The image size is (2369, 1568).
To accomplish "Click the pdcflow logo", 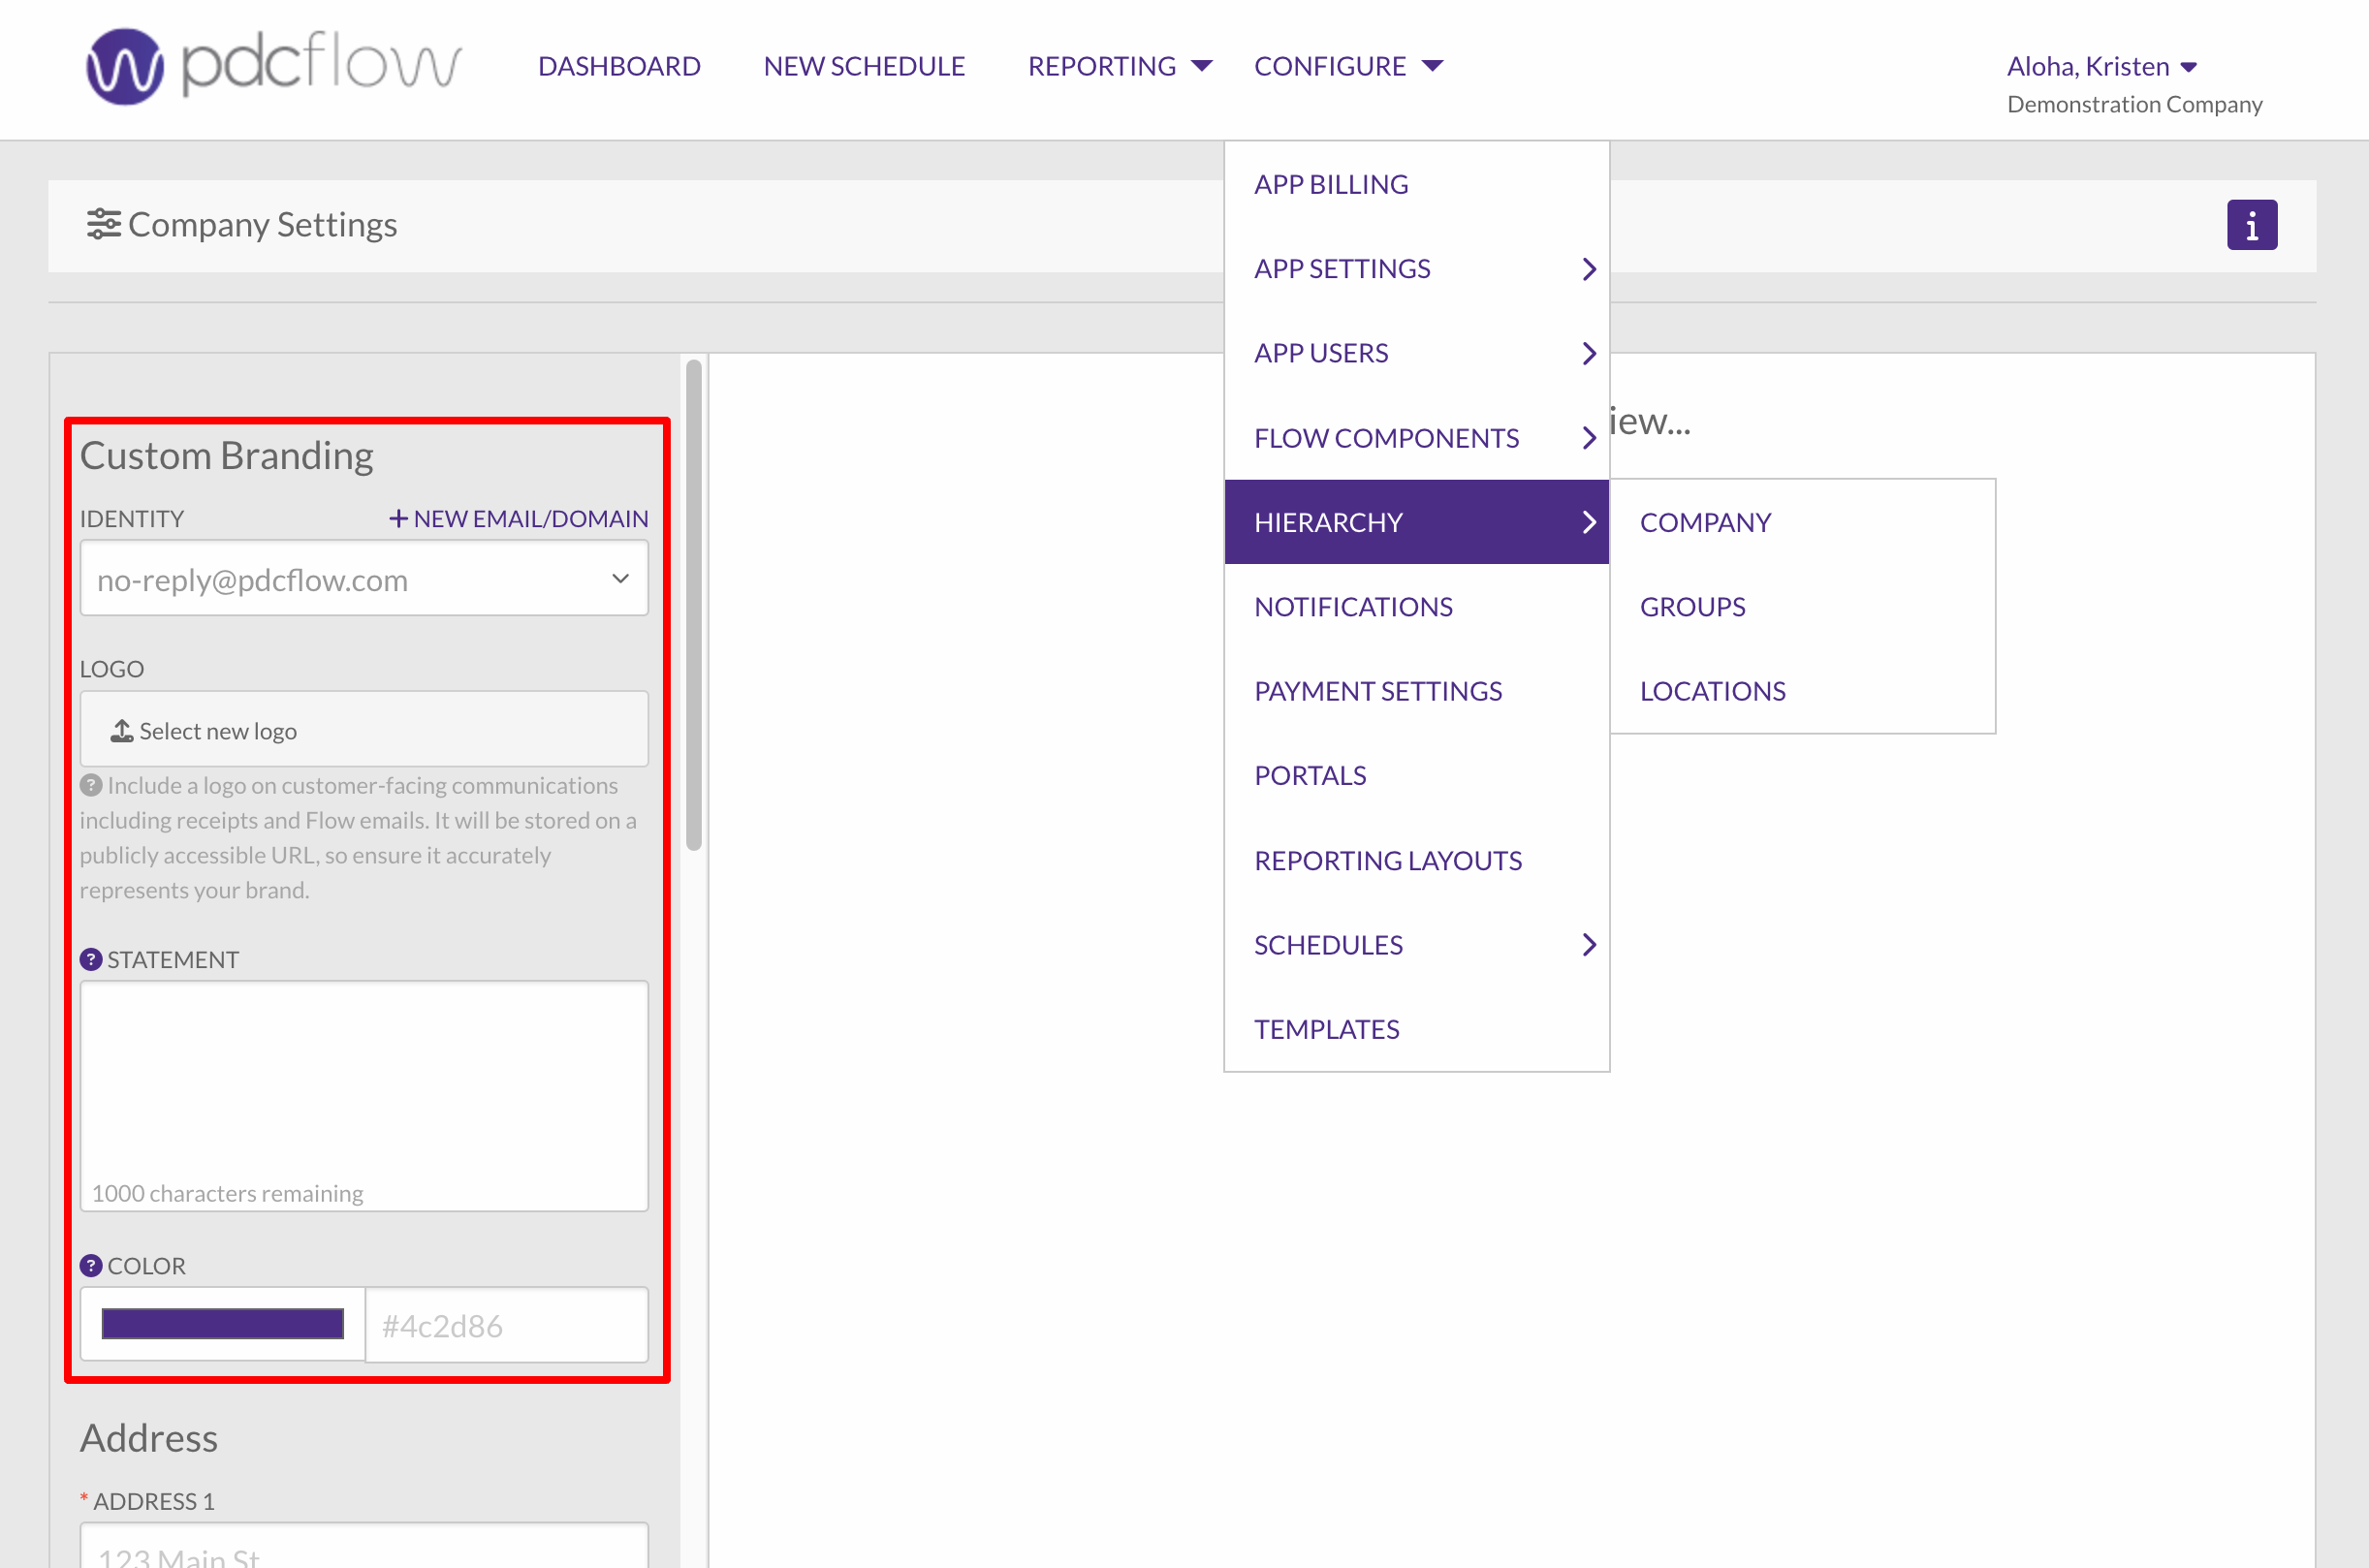I will 273,66.
